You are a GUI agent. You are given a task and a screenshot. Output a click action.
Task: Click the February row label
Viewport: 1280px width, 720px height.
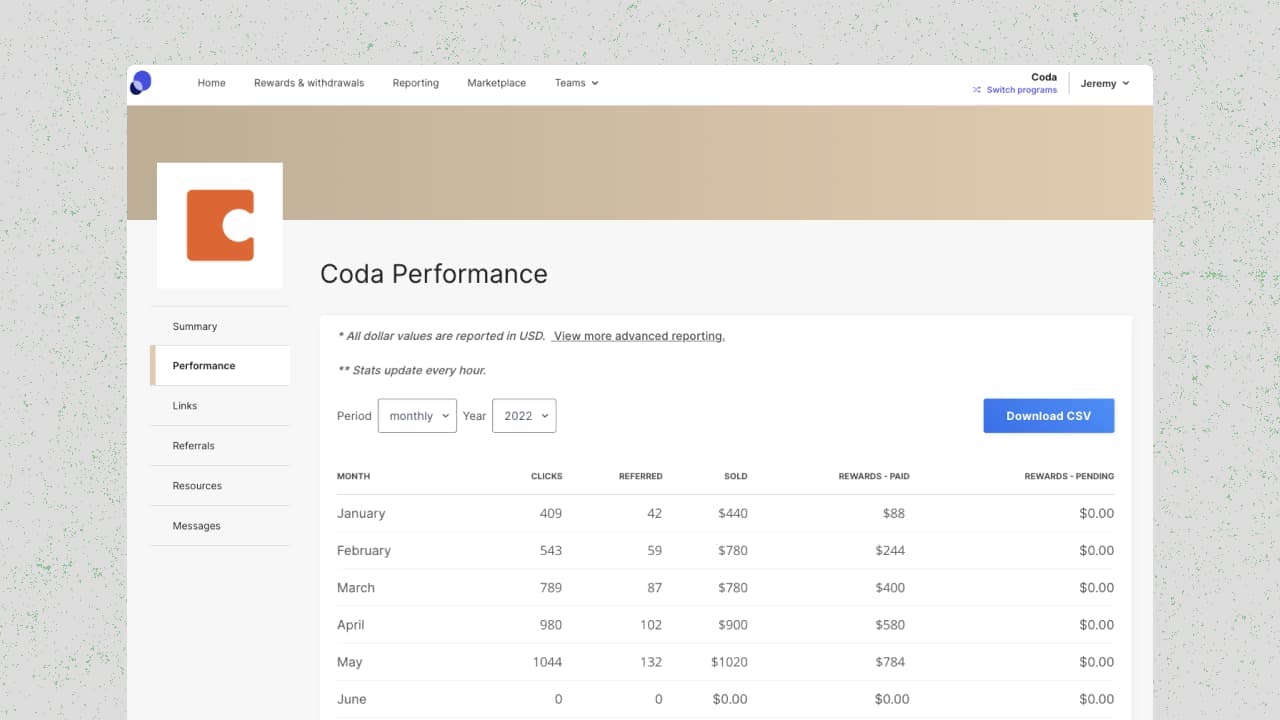(364, 550)
